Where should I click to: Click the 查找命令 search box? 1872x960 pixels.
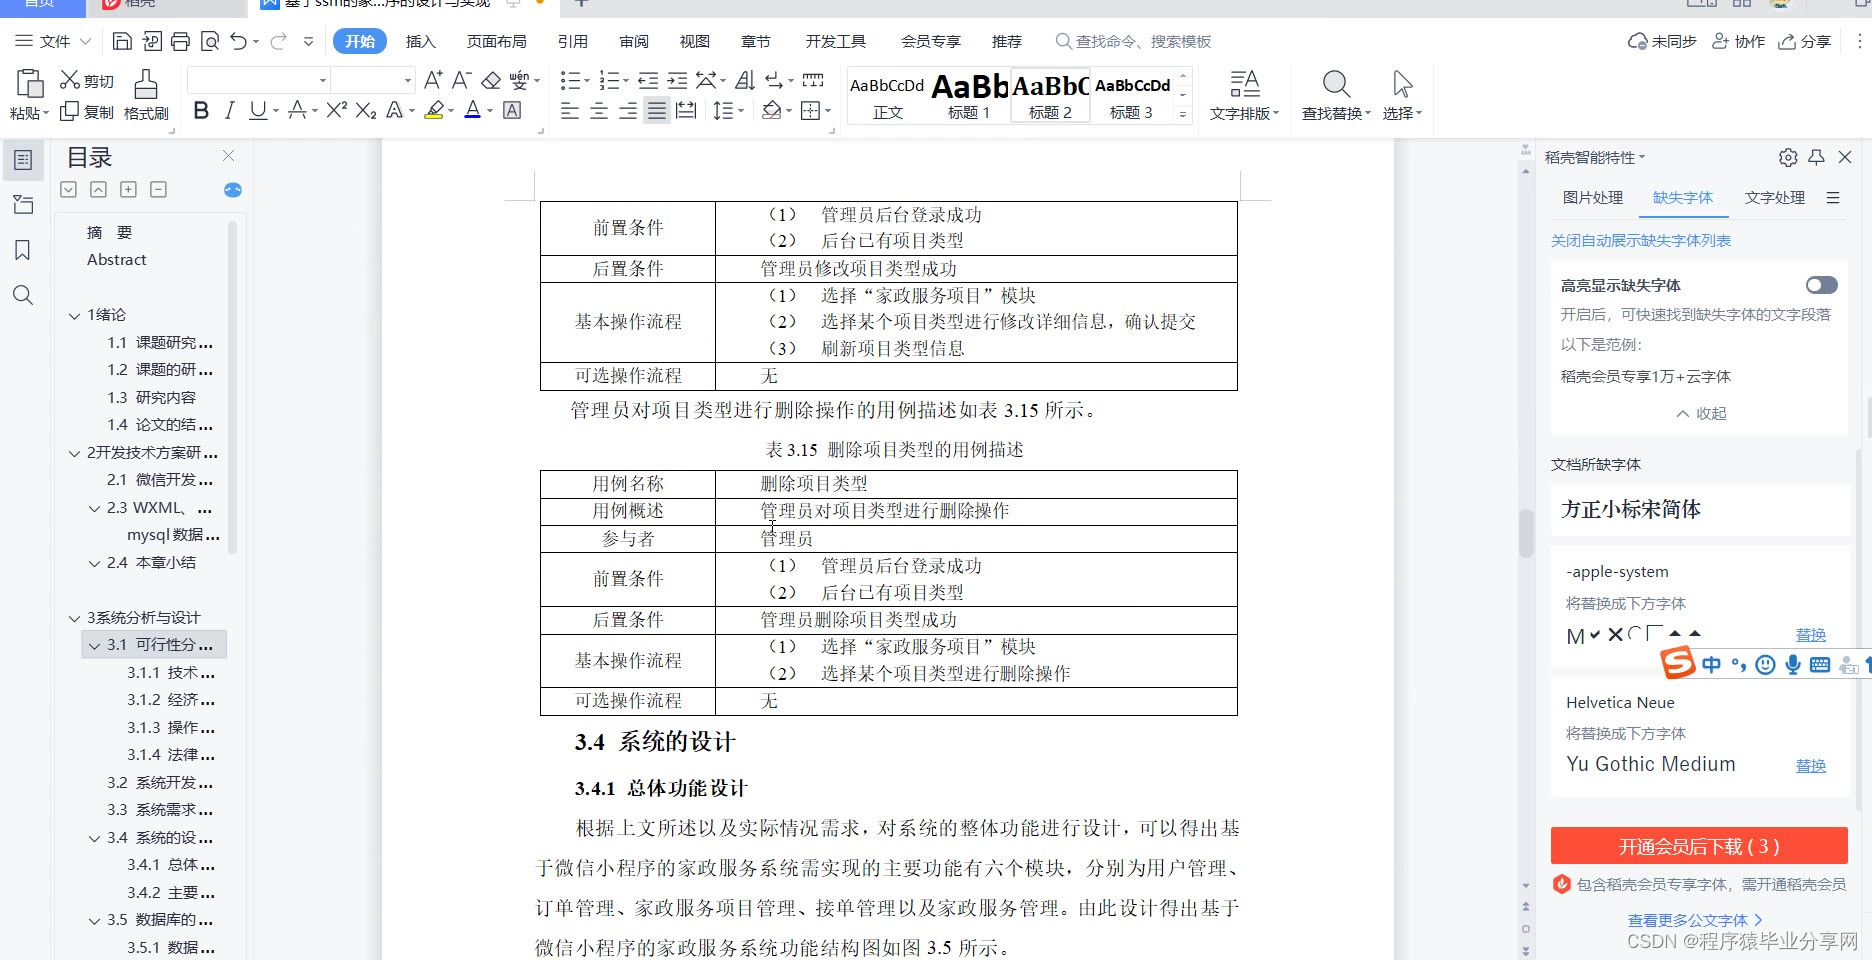(1134, 41)
